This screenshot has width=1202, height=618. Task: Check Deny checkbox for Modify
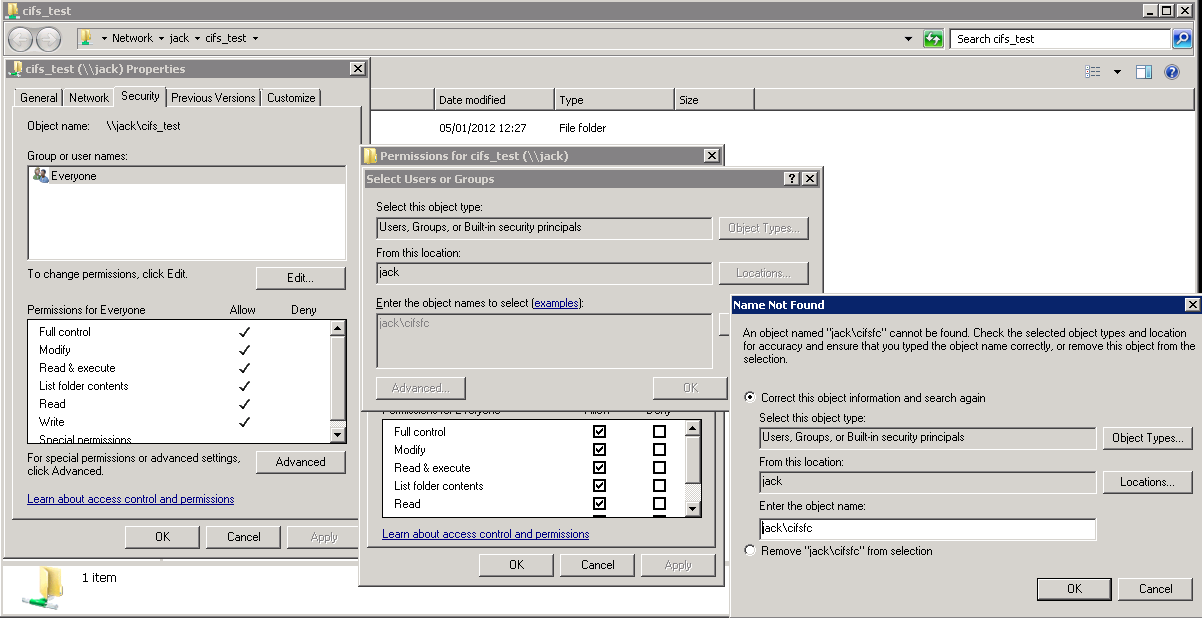[x=659, y=450]
